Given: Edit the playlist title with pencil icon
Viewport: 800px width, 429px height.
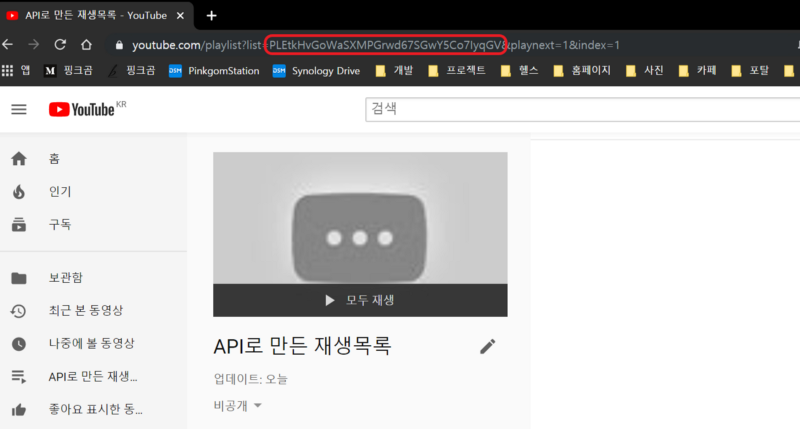Looking at the screenshot, I should pos(488,346).
